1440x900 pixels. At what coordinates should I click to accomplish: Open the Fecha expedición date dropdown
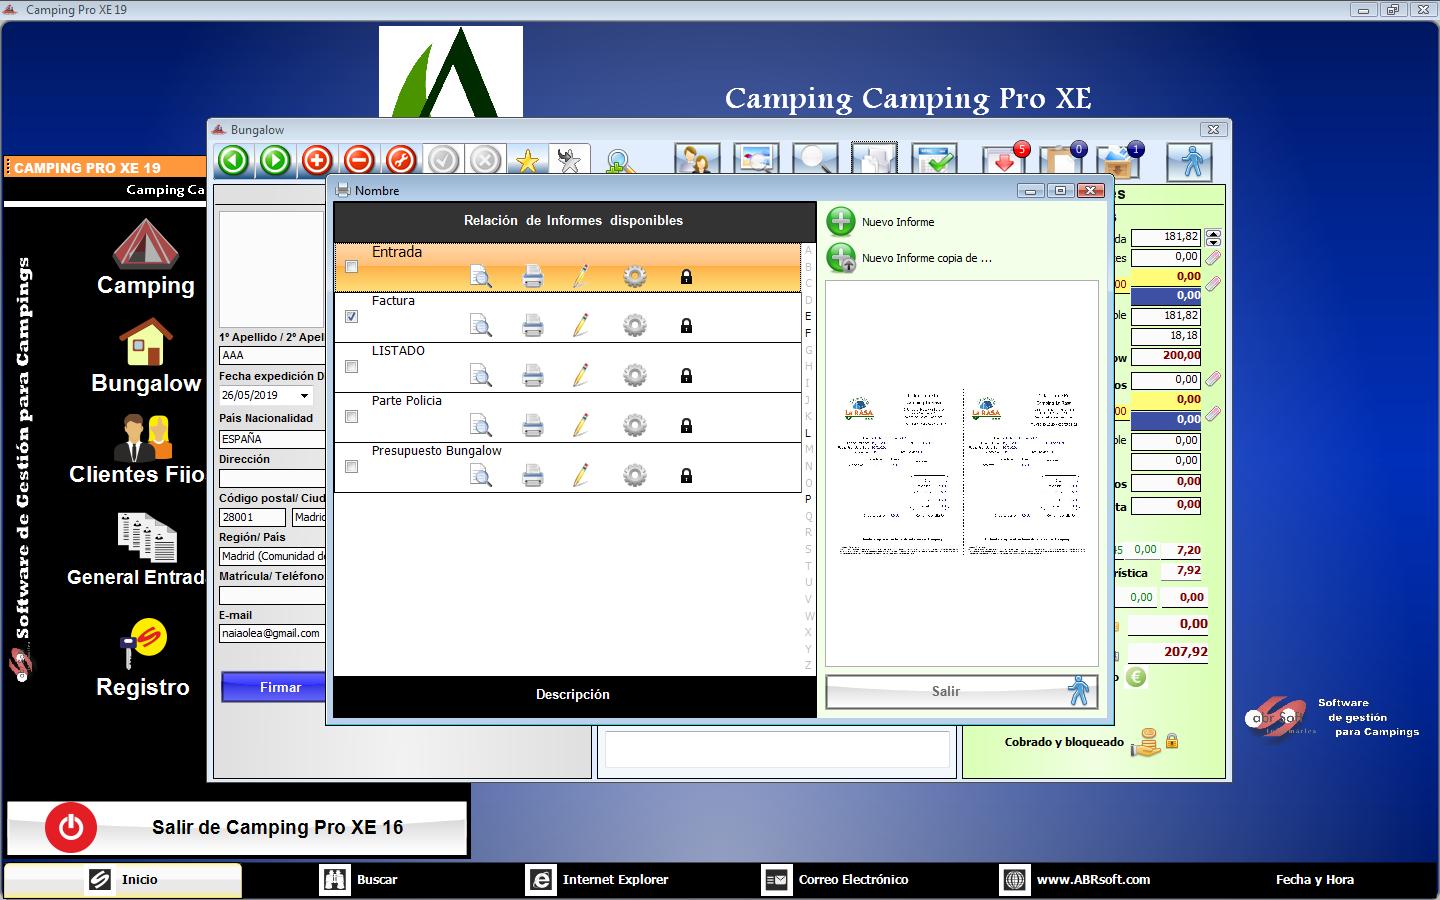pyautogui.click(x=305, y=396)
